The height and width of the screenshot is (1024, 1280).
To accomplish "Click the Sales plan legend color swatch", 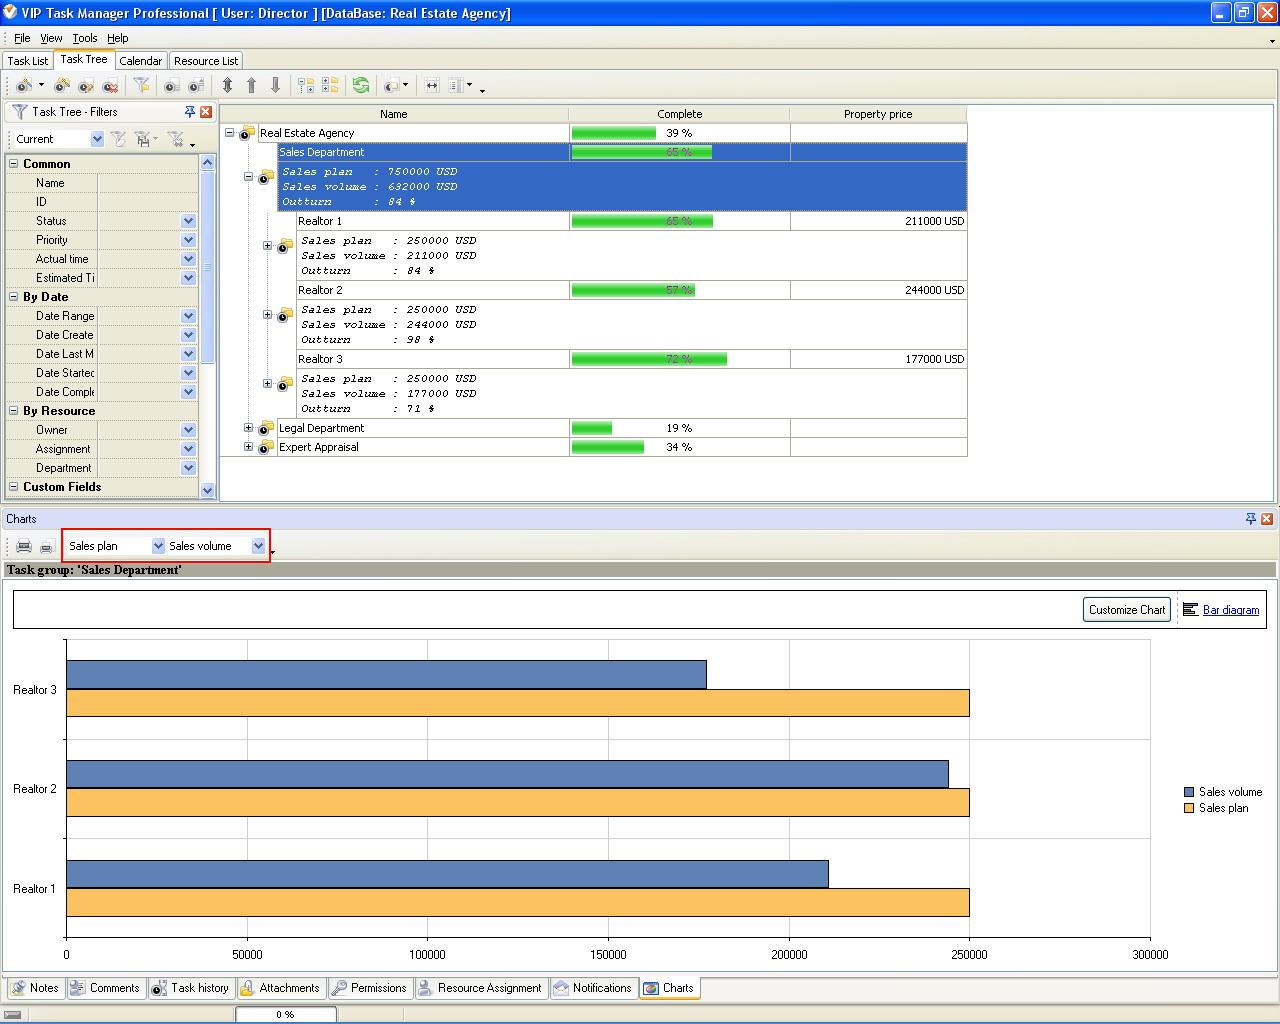I will (x=1189, y=808).
